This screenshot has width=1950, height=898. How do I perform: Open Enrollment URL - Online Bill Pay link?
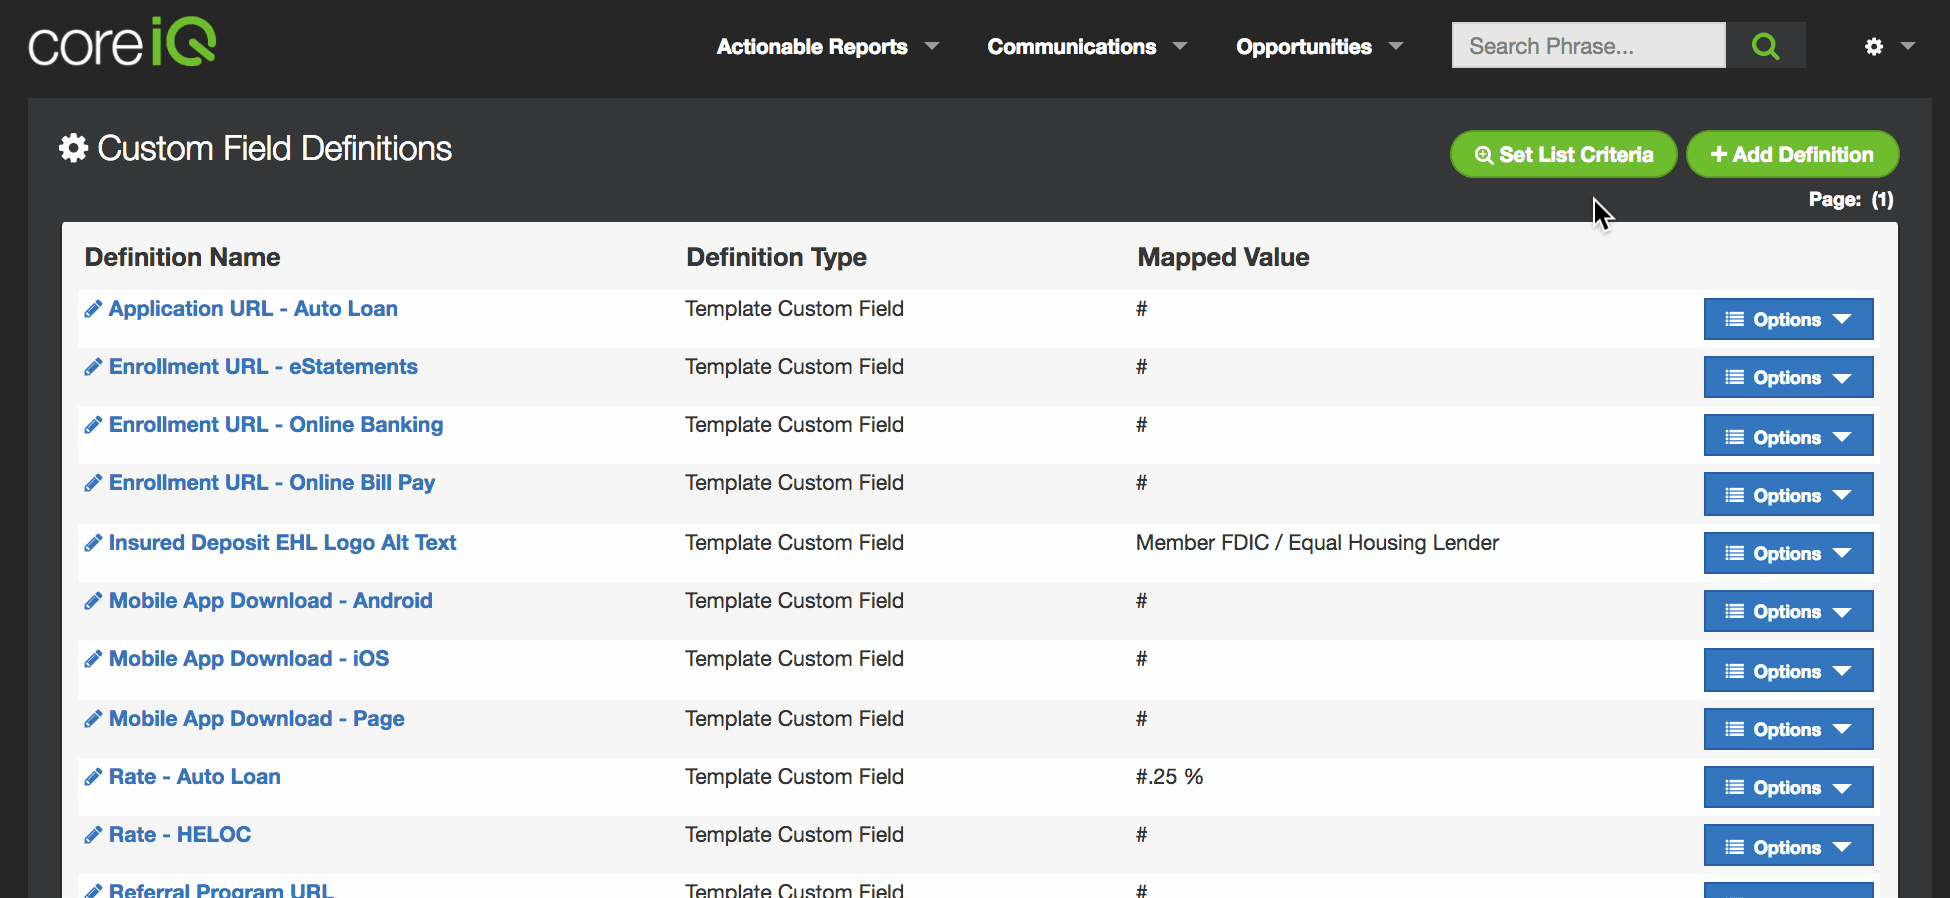tap(271, 483)
